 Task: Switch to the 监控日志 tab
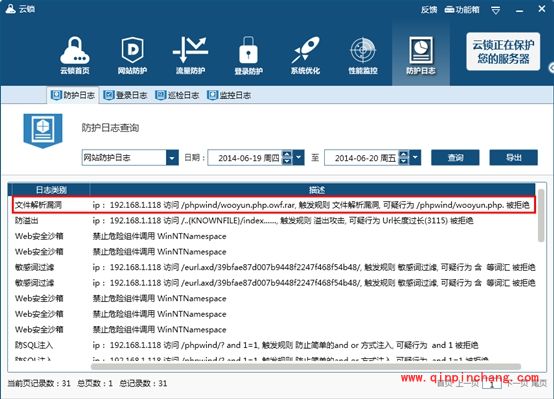pos(229,95)
